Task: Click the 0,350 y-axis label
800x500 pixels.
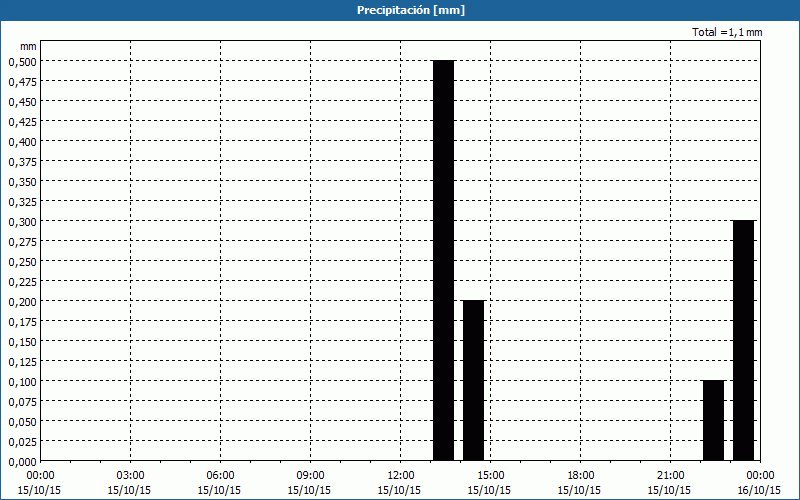Action: (x=22, y=182)
